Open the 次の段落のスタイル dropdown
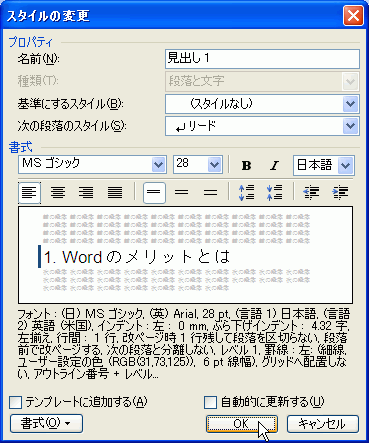 click(350, 126)
